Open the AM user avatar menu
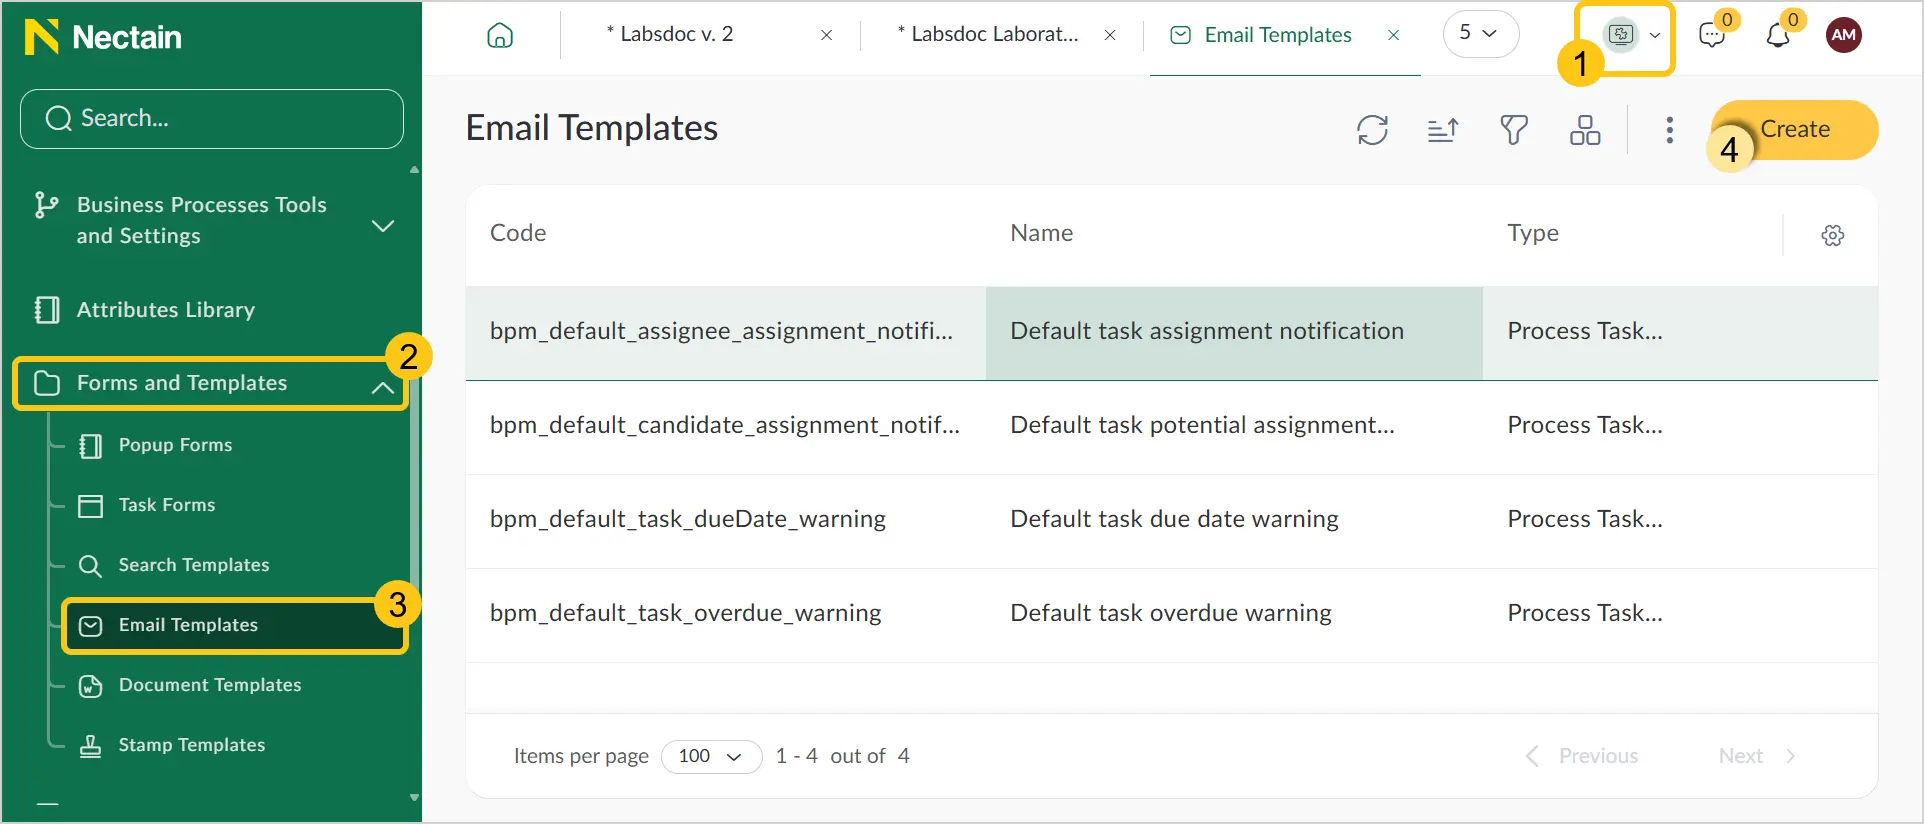The height and width of the screenshot is (824, 1924). (1844, 35)
